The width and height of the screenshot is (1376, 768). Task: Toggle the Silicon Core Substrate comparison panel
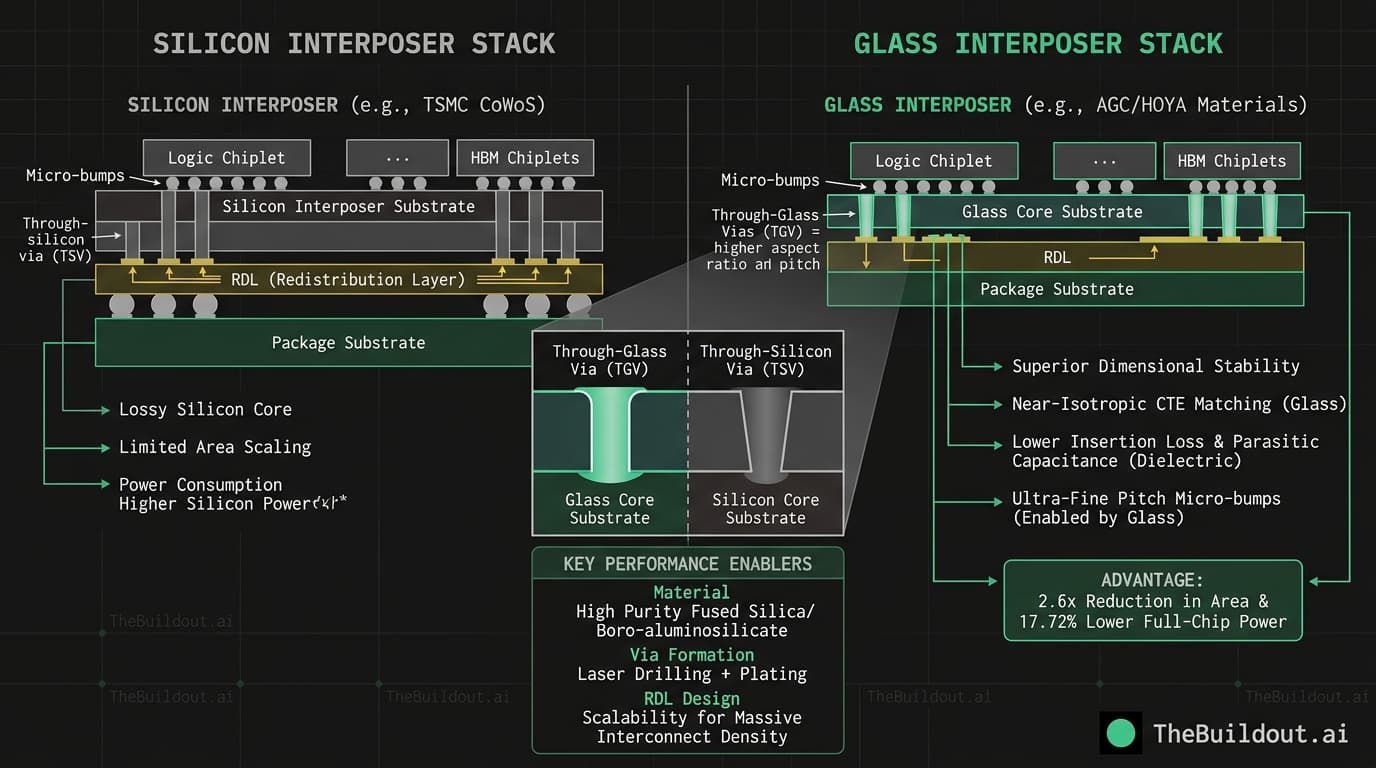766,509
